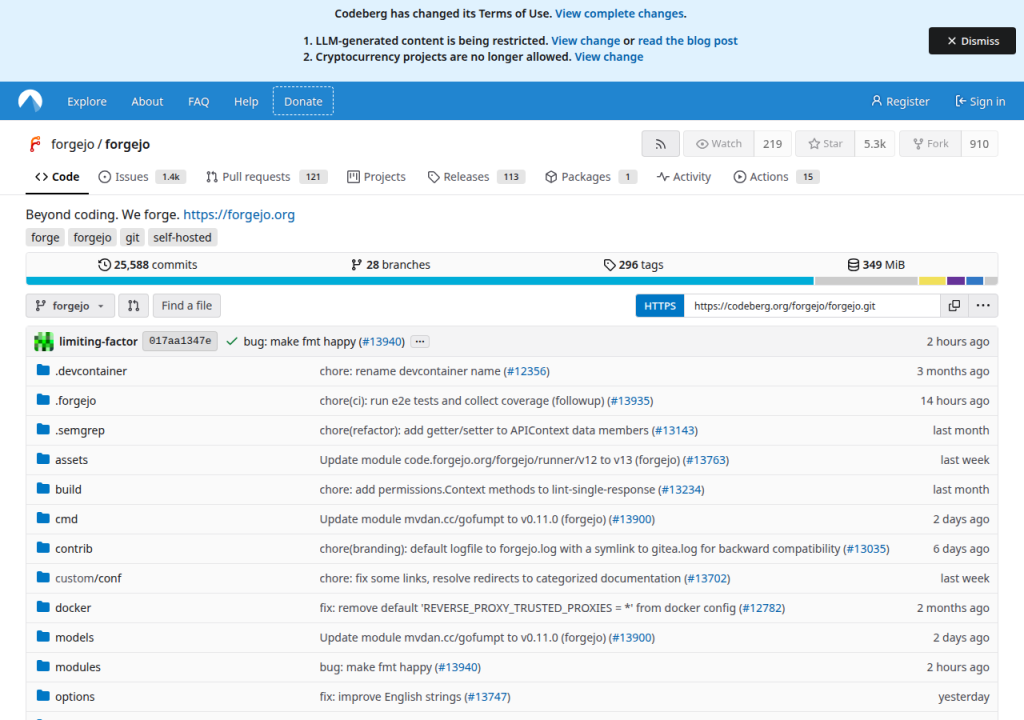Click folder icon next to .semgrep
Screen dimensions: 1024x720
pos(44,430)
